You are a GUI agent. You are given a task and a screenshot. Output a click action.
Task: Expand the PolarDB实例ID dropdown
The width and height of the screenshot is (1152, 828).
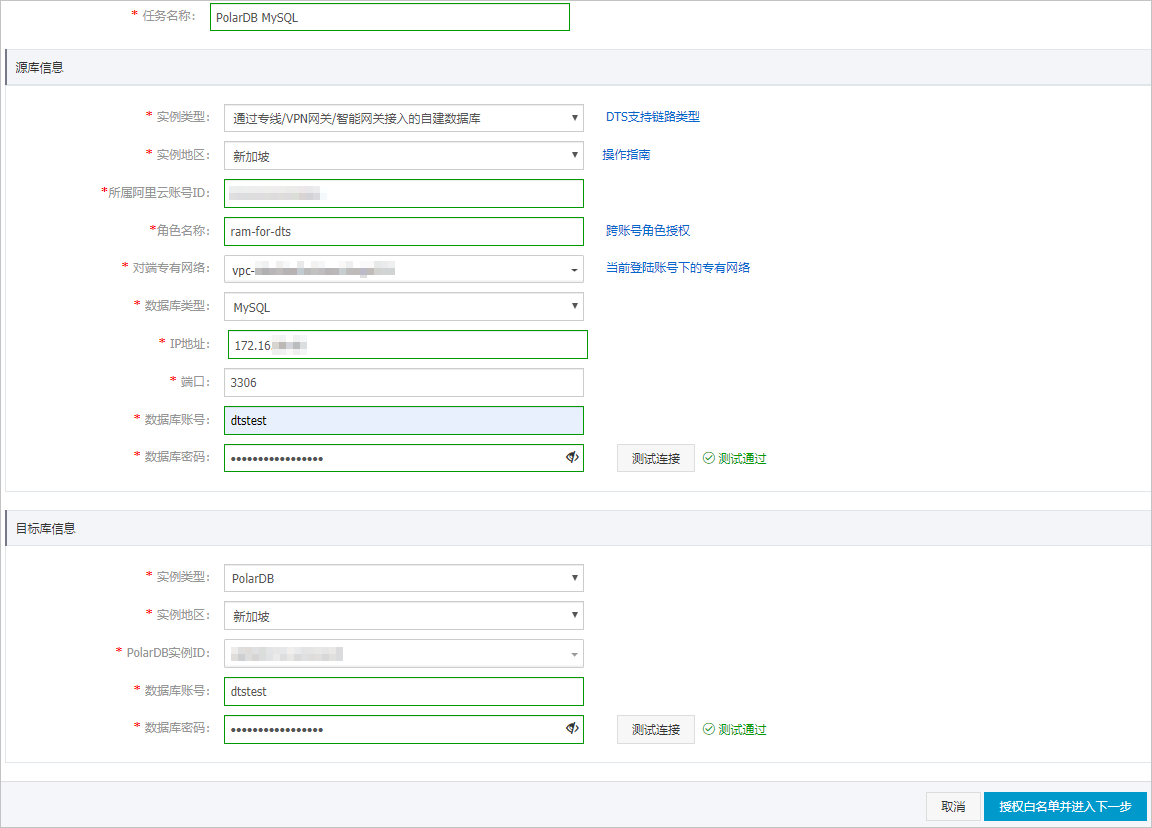coord(403,654)
